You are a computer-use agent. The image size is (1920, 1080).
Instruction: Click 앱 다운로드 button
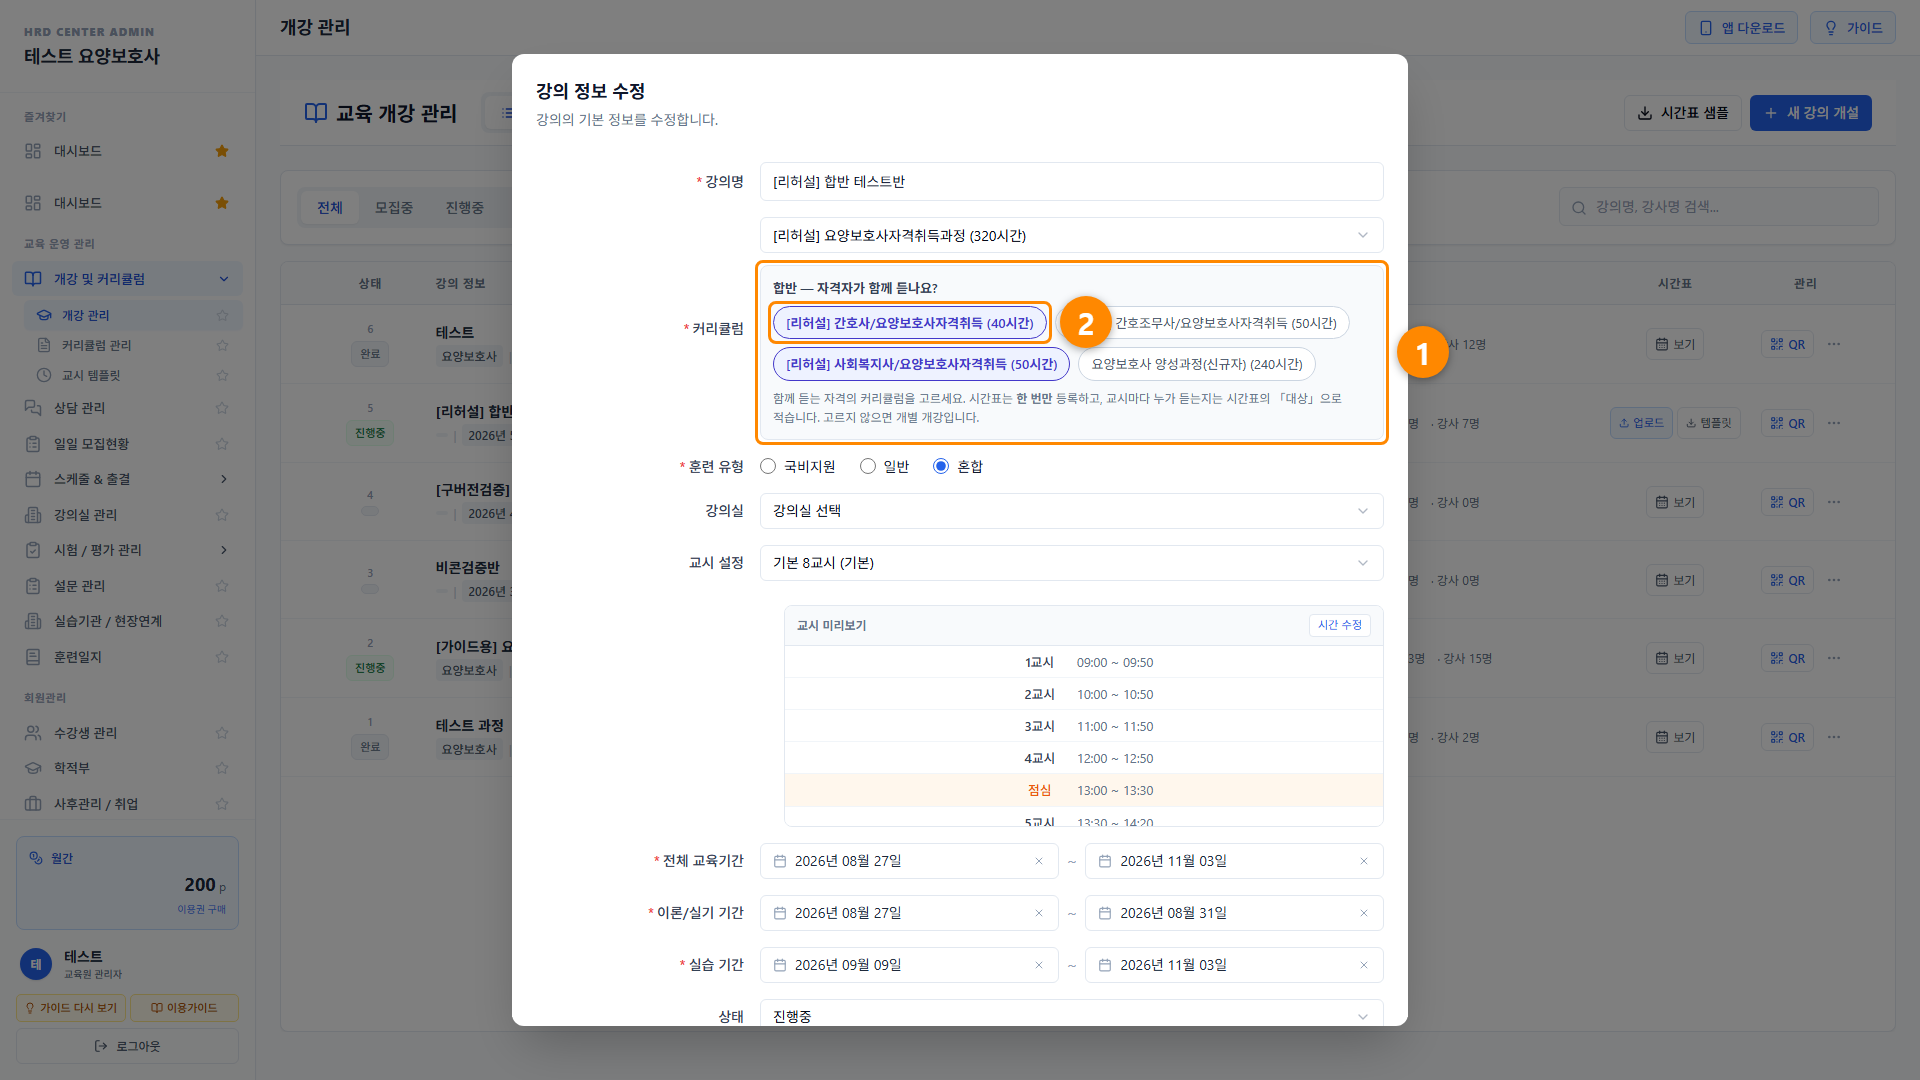(x=1741, y=28)
